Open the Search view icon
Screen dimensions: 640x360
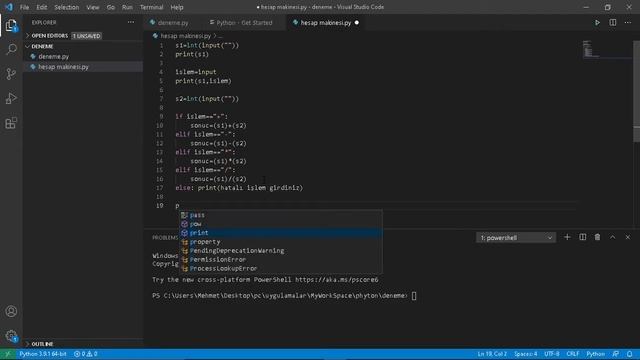[x=11, y=49]
